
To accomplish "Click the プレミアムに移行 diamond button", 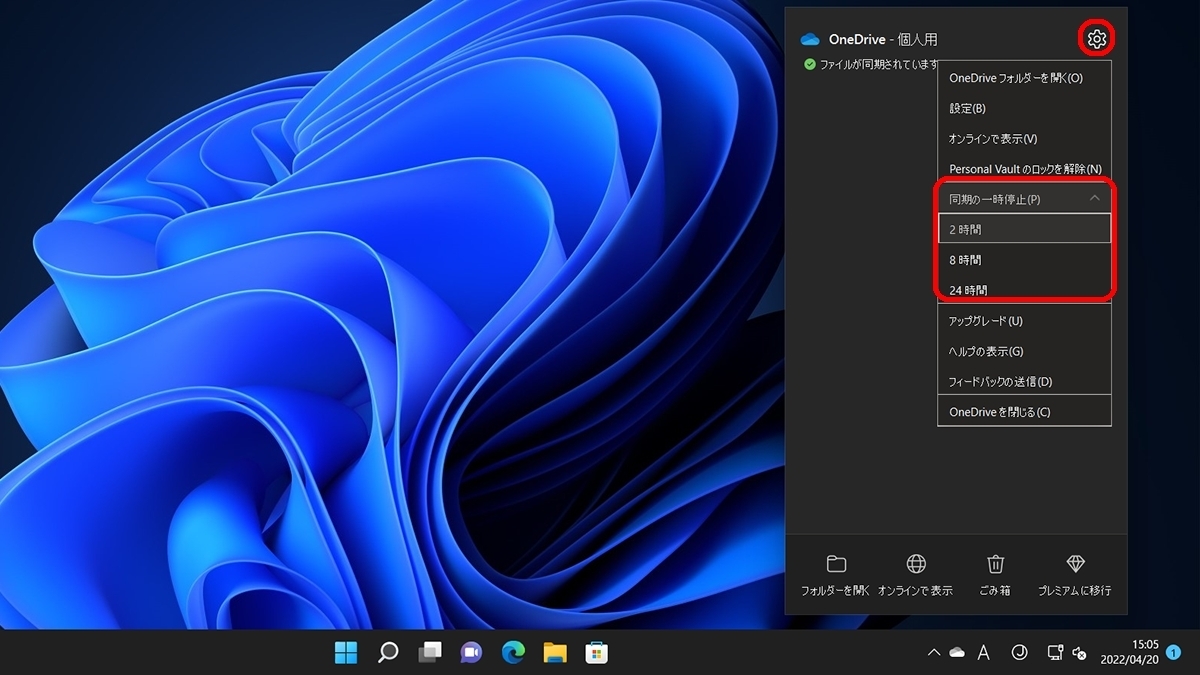I will pyautogui.click(x=1075, y=576).
